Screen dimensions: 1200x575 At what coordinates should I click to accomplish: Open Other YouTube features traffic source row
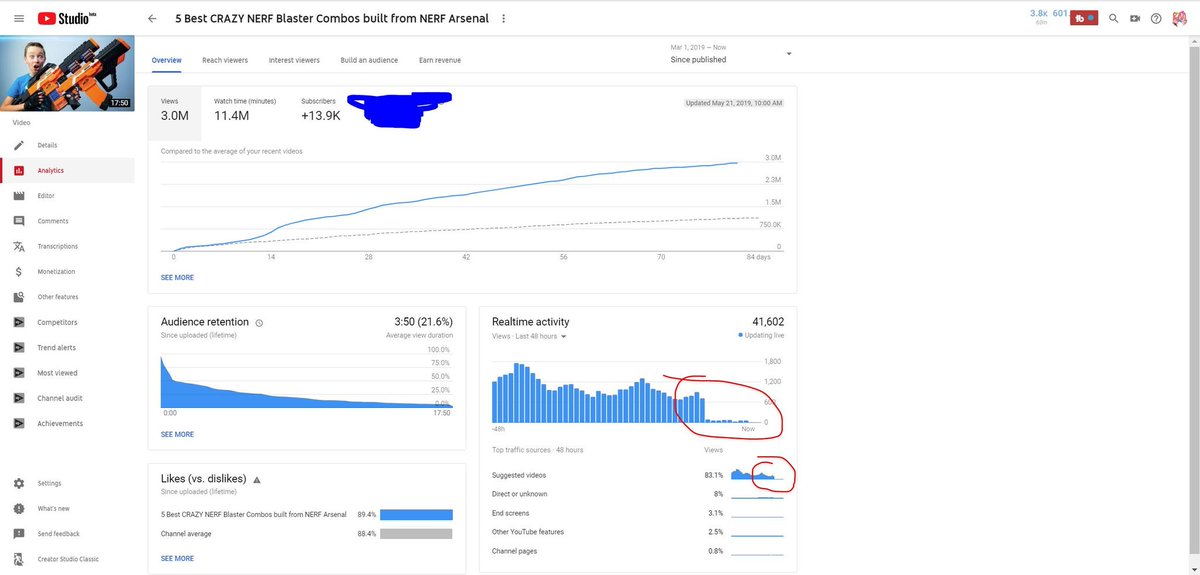pyautogui.click(x=638, y=532)
